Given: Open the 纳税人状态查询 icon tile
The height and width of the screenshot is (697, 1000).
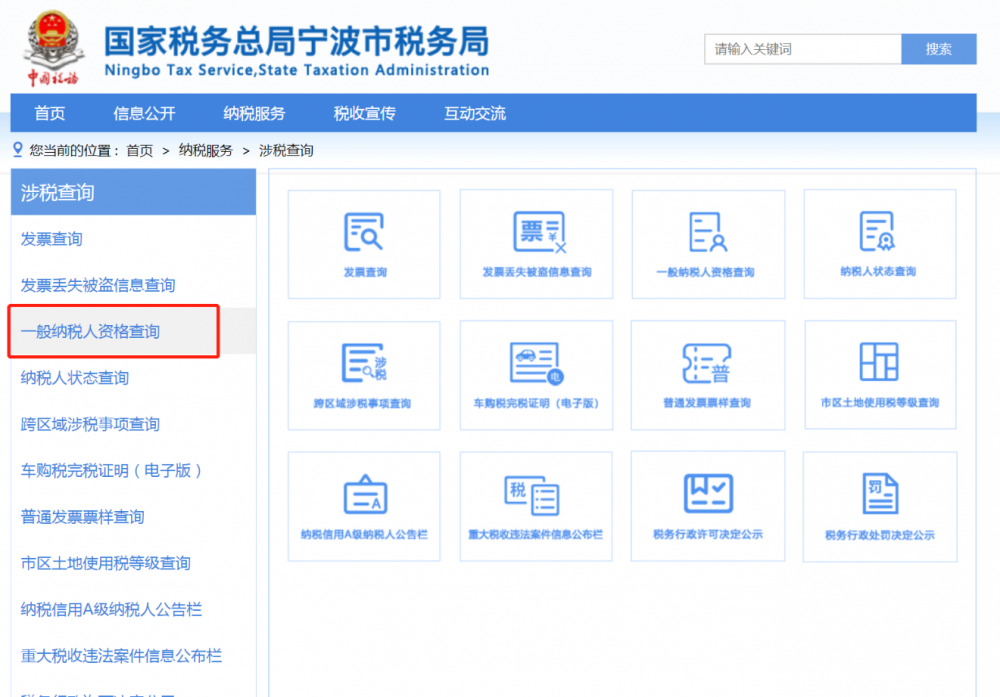Looking at the screenshot, I should 880,243.
